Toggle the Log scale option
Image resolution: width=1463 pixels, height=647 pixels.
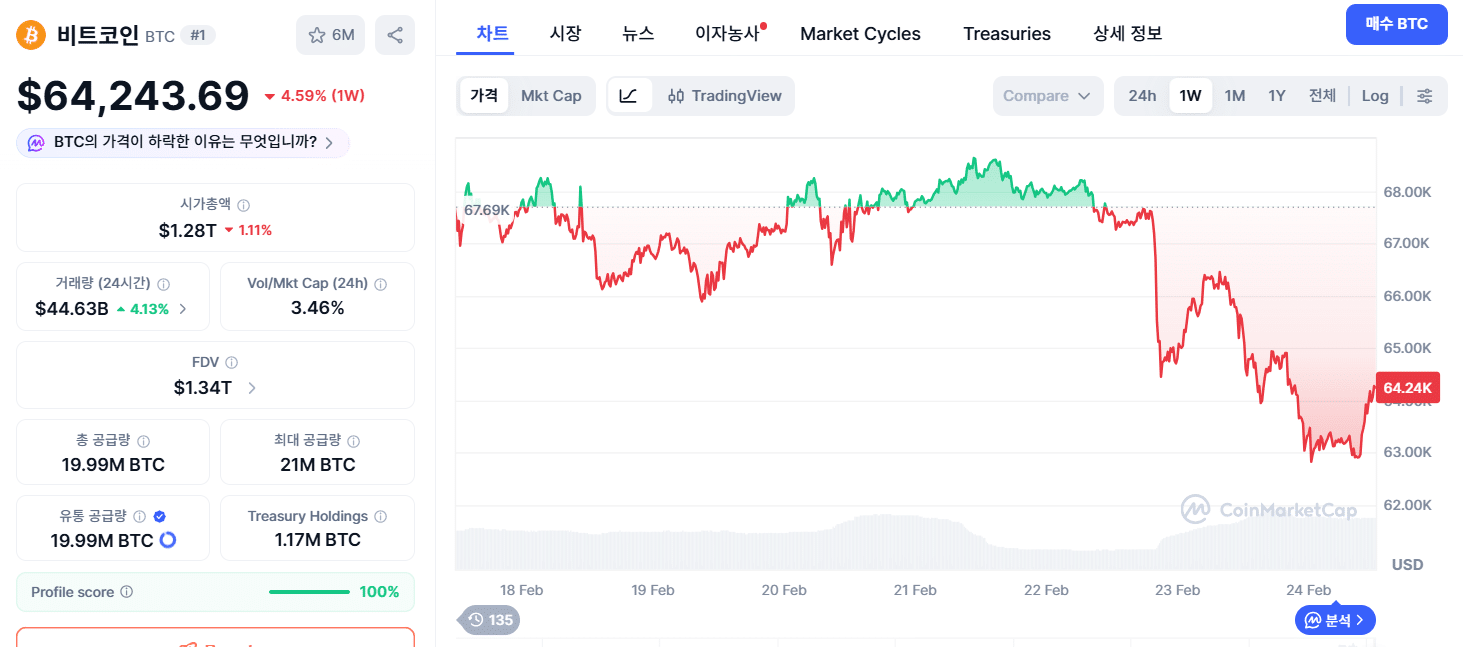tap(1375, 96)
